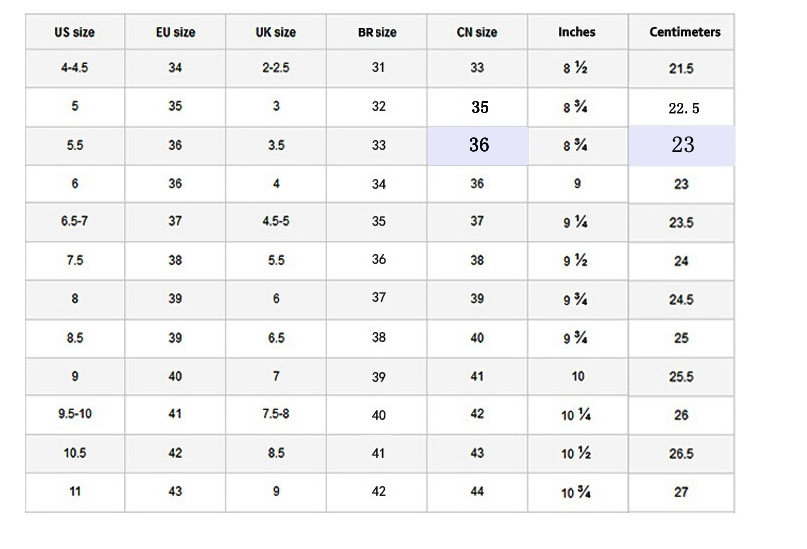Click the EU size column header
Viewport: 807px width, 549px height.
176,32
